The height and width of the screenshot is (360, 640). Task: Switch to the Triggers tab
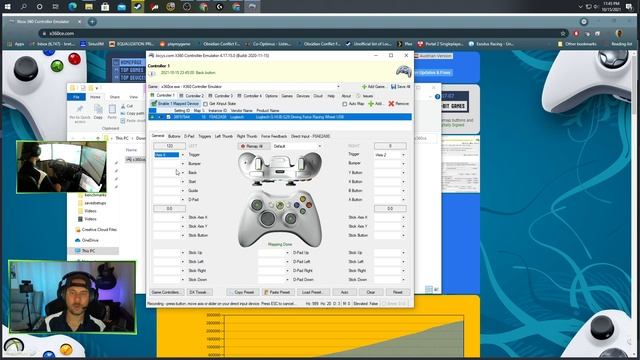pos(204,136)
